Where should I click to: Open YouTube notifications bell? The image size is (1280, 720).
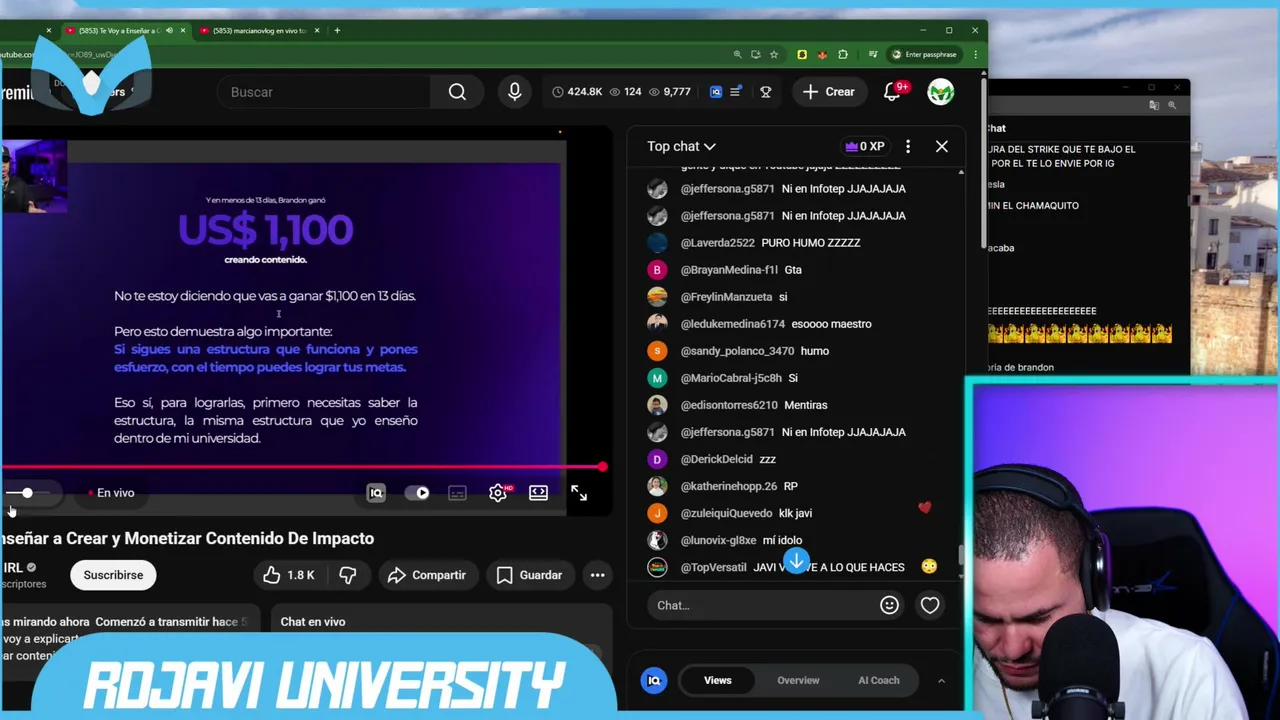892,92
